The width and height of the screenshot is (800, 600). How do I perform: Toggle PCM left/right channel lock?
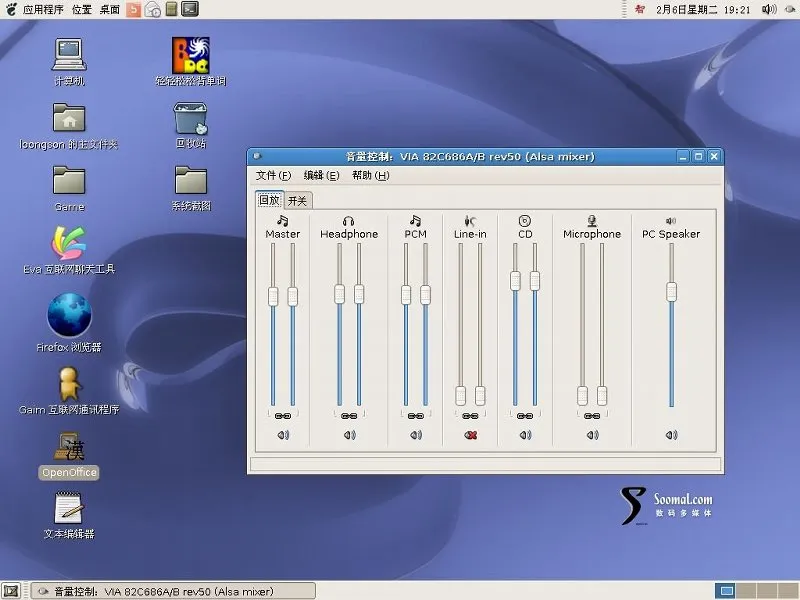(416, 416)
